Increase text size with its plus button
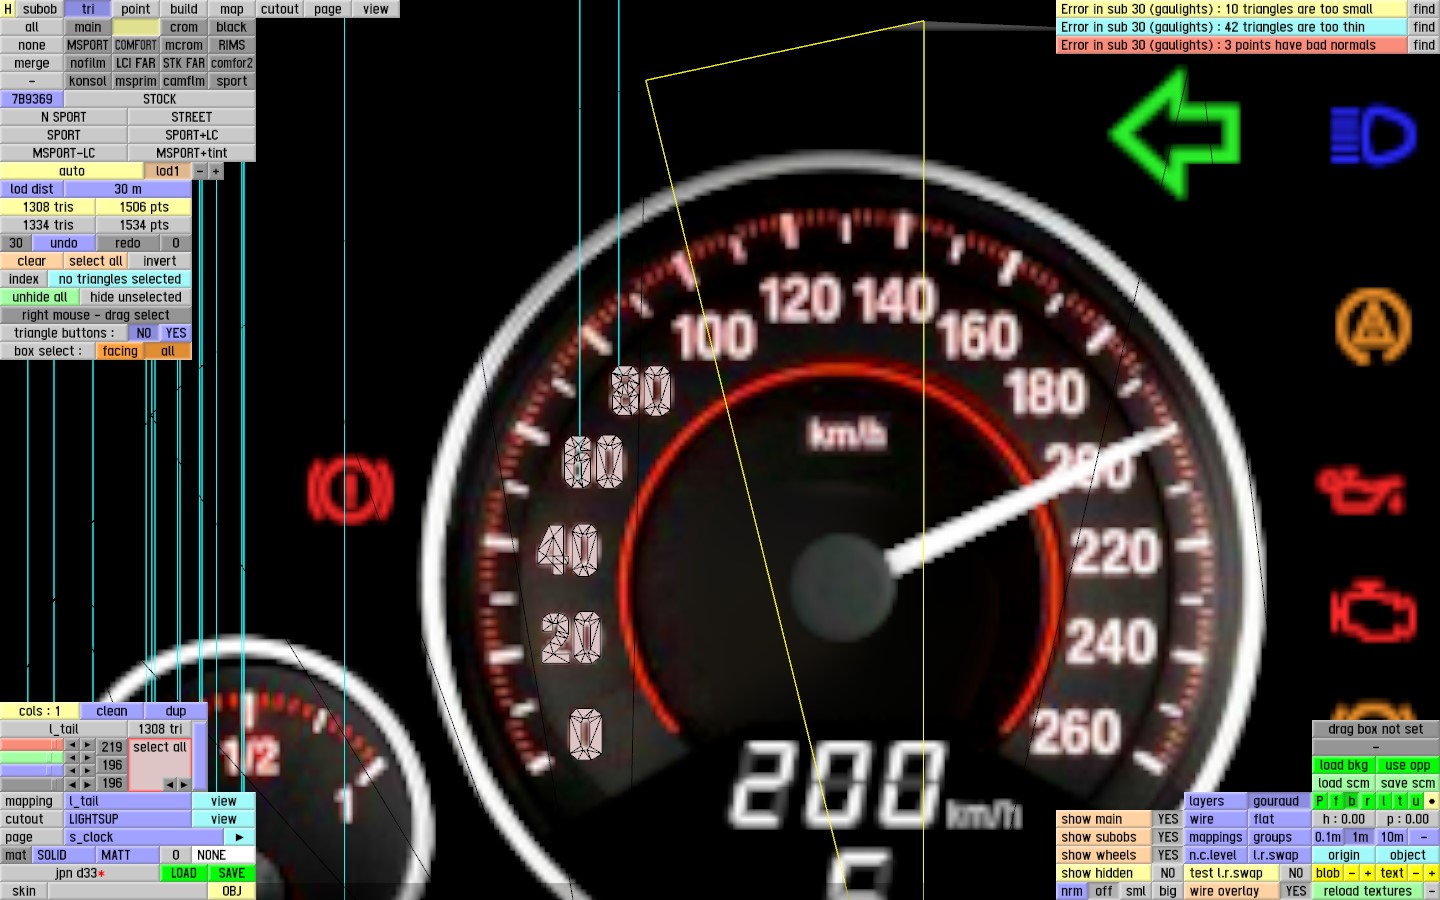The width and height of the screenshot is (1440, 900). (x=1432, y=873)
